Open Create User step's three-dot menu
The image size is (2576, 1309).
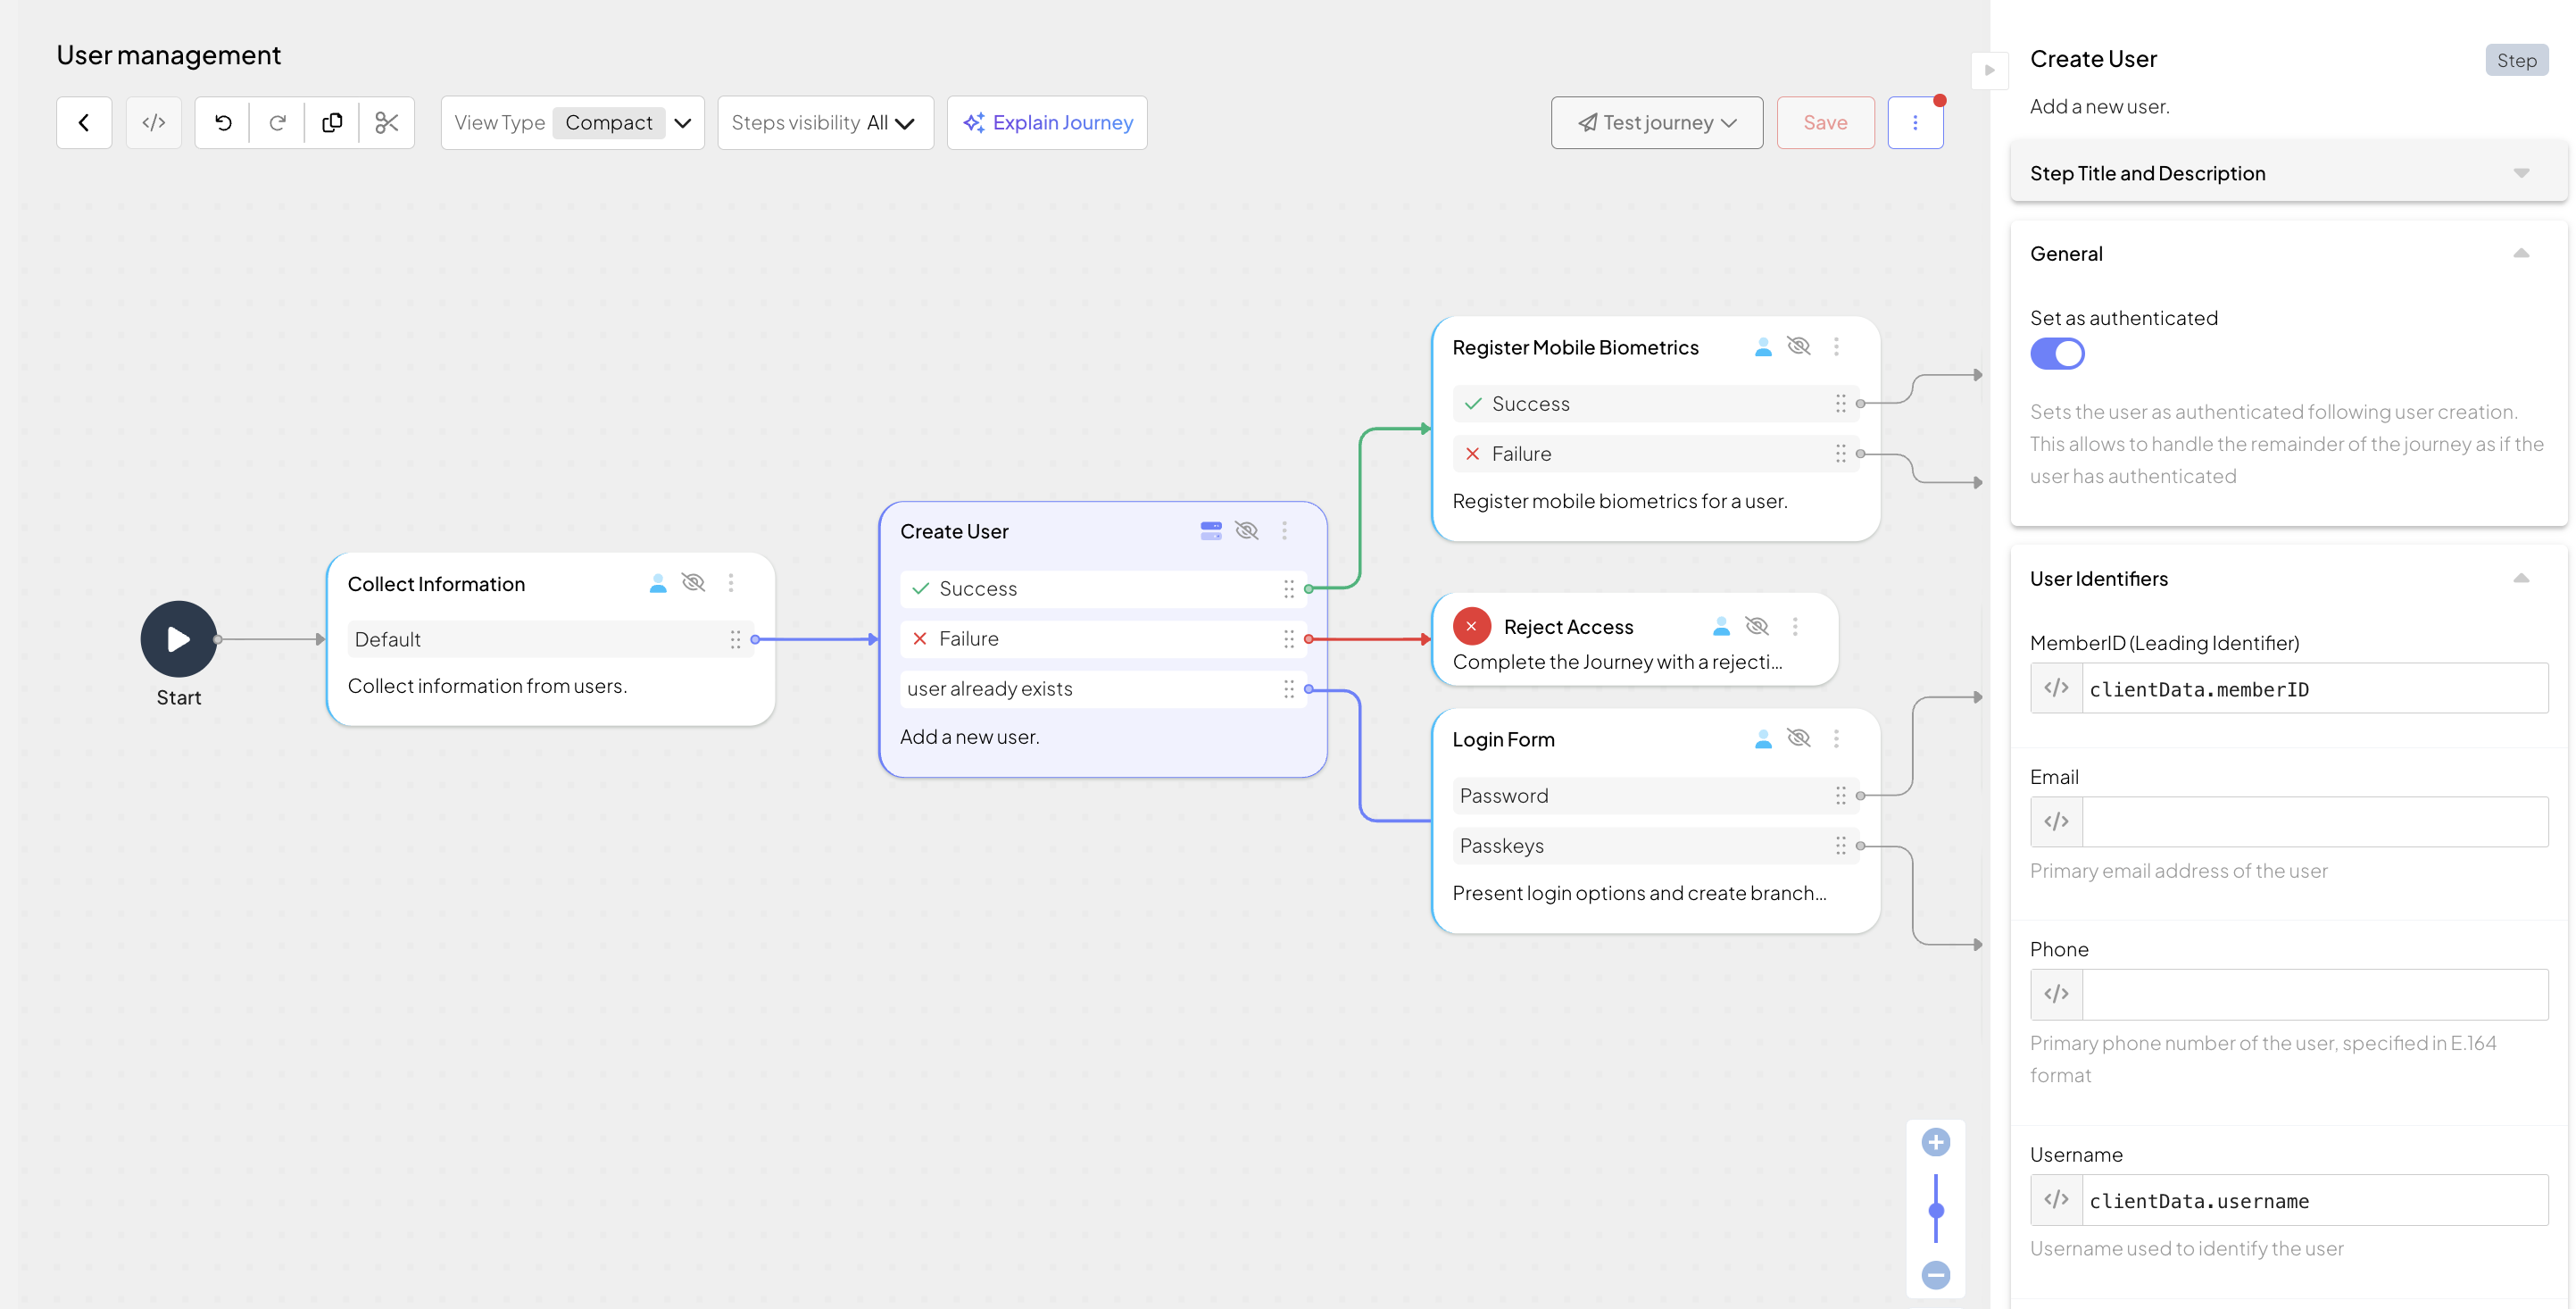(1284, 531)
